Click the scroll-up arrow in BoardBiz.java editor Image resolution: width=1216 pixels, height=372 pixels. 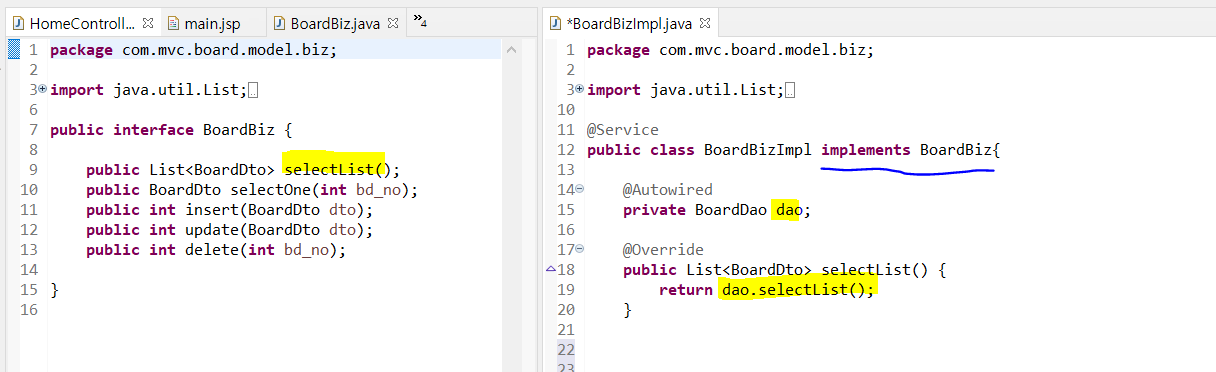pyautogui.click(x=512, y=49)
